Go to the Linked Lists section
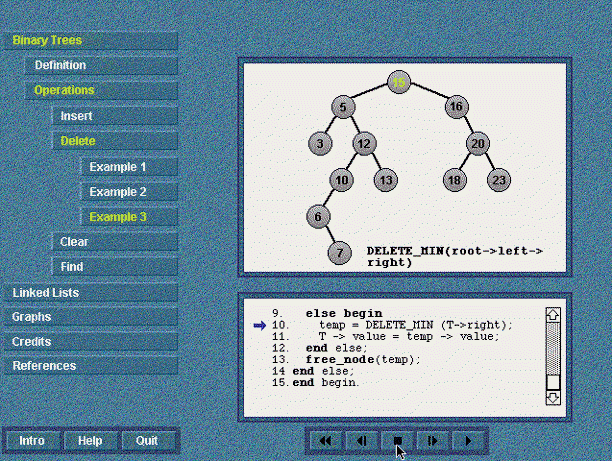 click(x=91, y=293)
